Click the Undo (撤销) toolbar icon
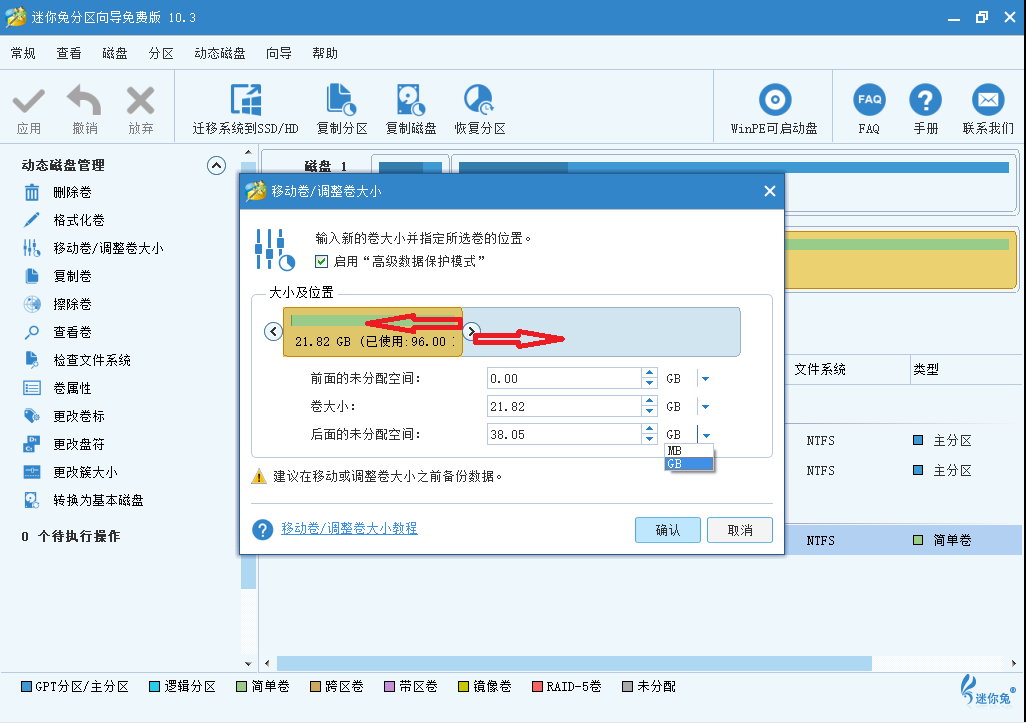This screenshot has width=1026, height=724. pyautogui.click(x=84, y=109)
